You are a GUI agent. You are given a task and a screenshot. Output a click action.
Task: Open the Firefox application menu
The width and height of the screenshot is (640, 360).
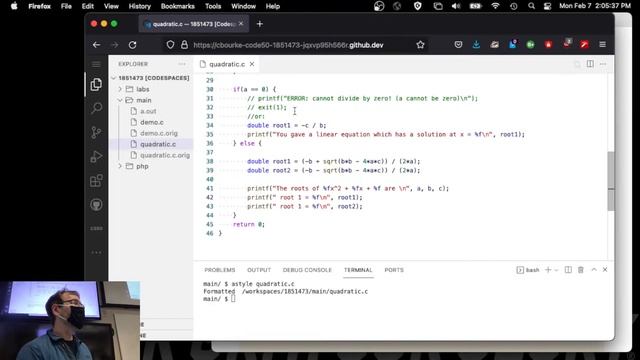602,44
